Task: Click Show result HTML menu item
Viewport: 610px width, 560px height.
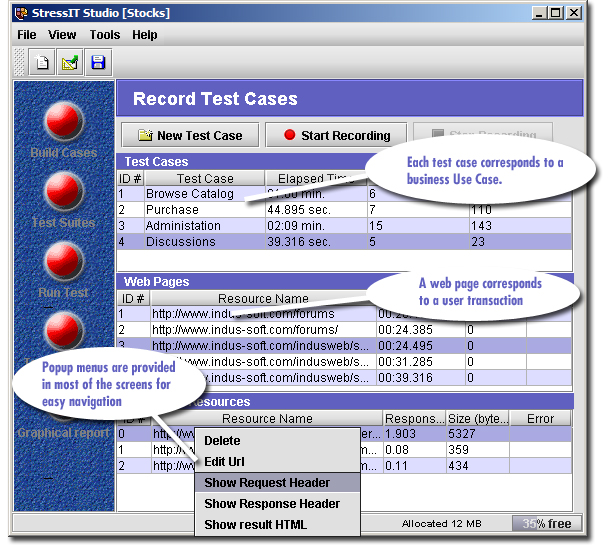Action: [256, 525]
